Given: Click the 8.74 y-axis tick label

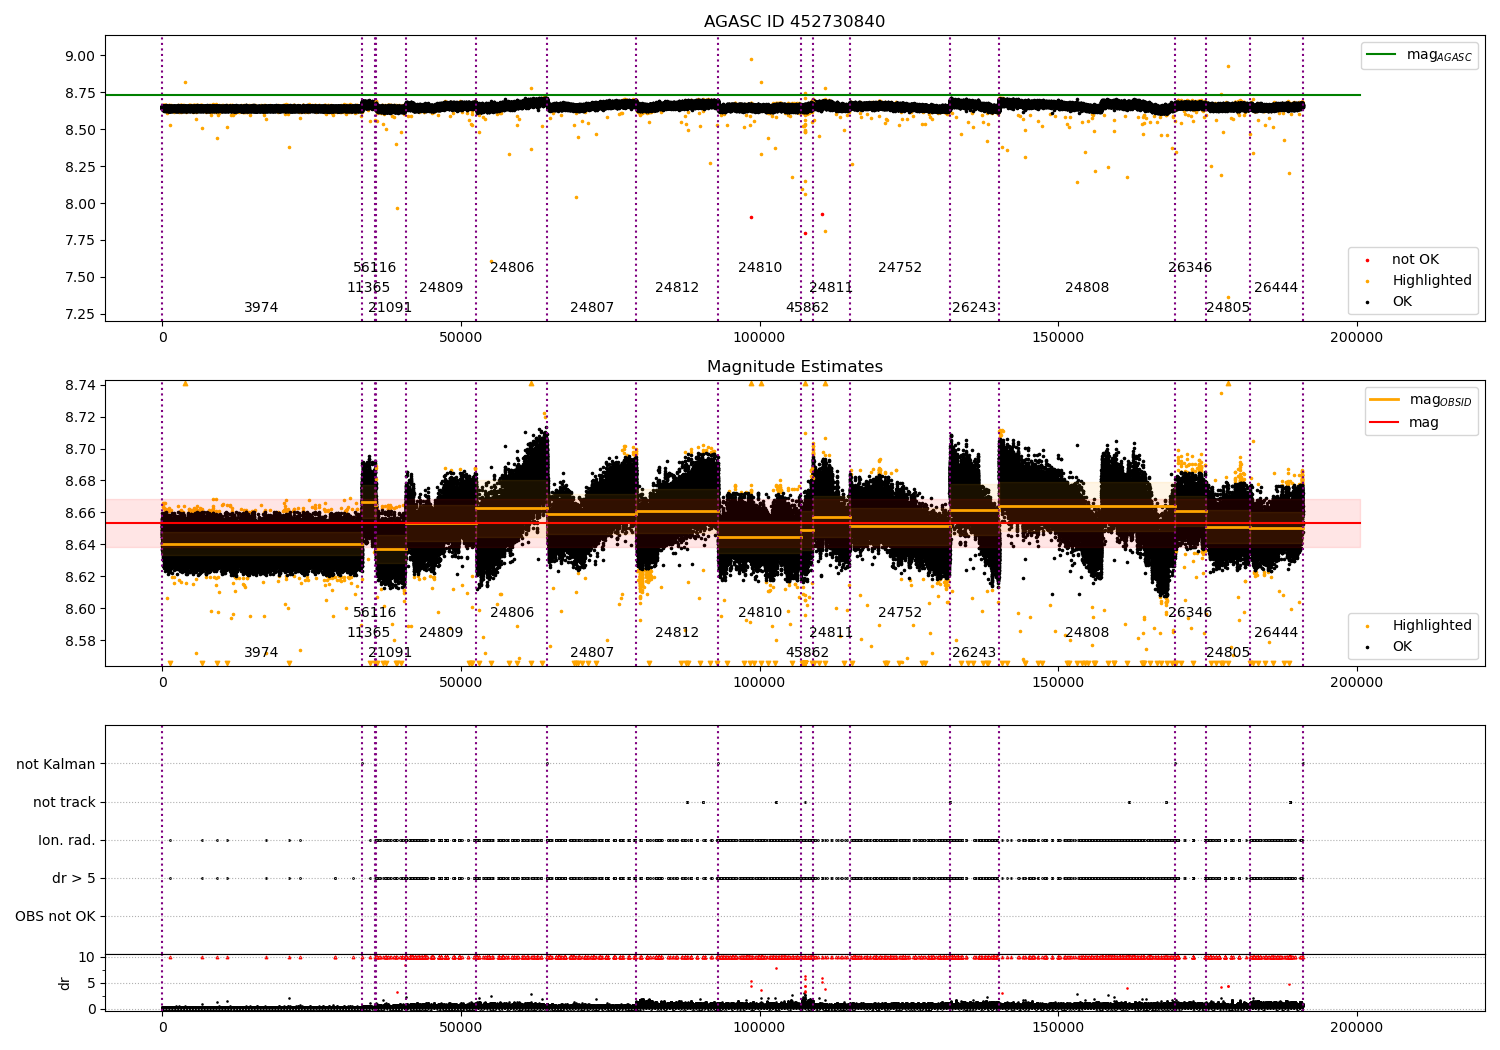Looking at the screenshot, I should tap(80, 386).
